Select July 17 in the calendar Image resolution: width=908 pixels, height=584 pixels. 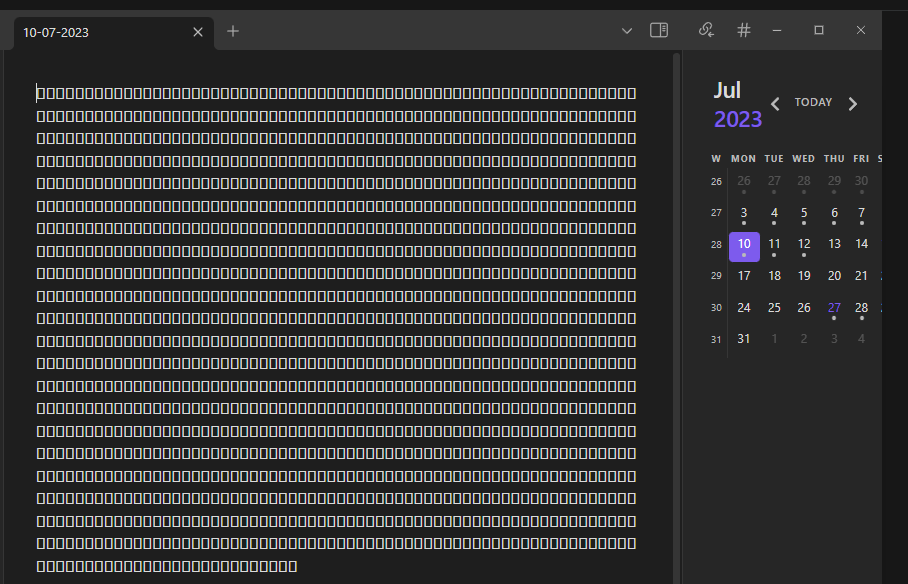pos(744,278)
